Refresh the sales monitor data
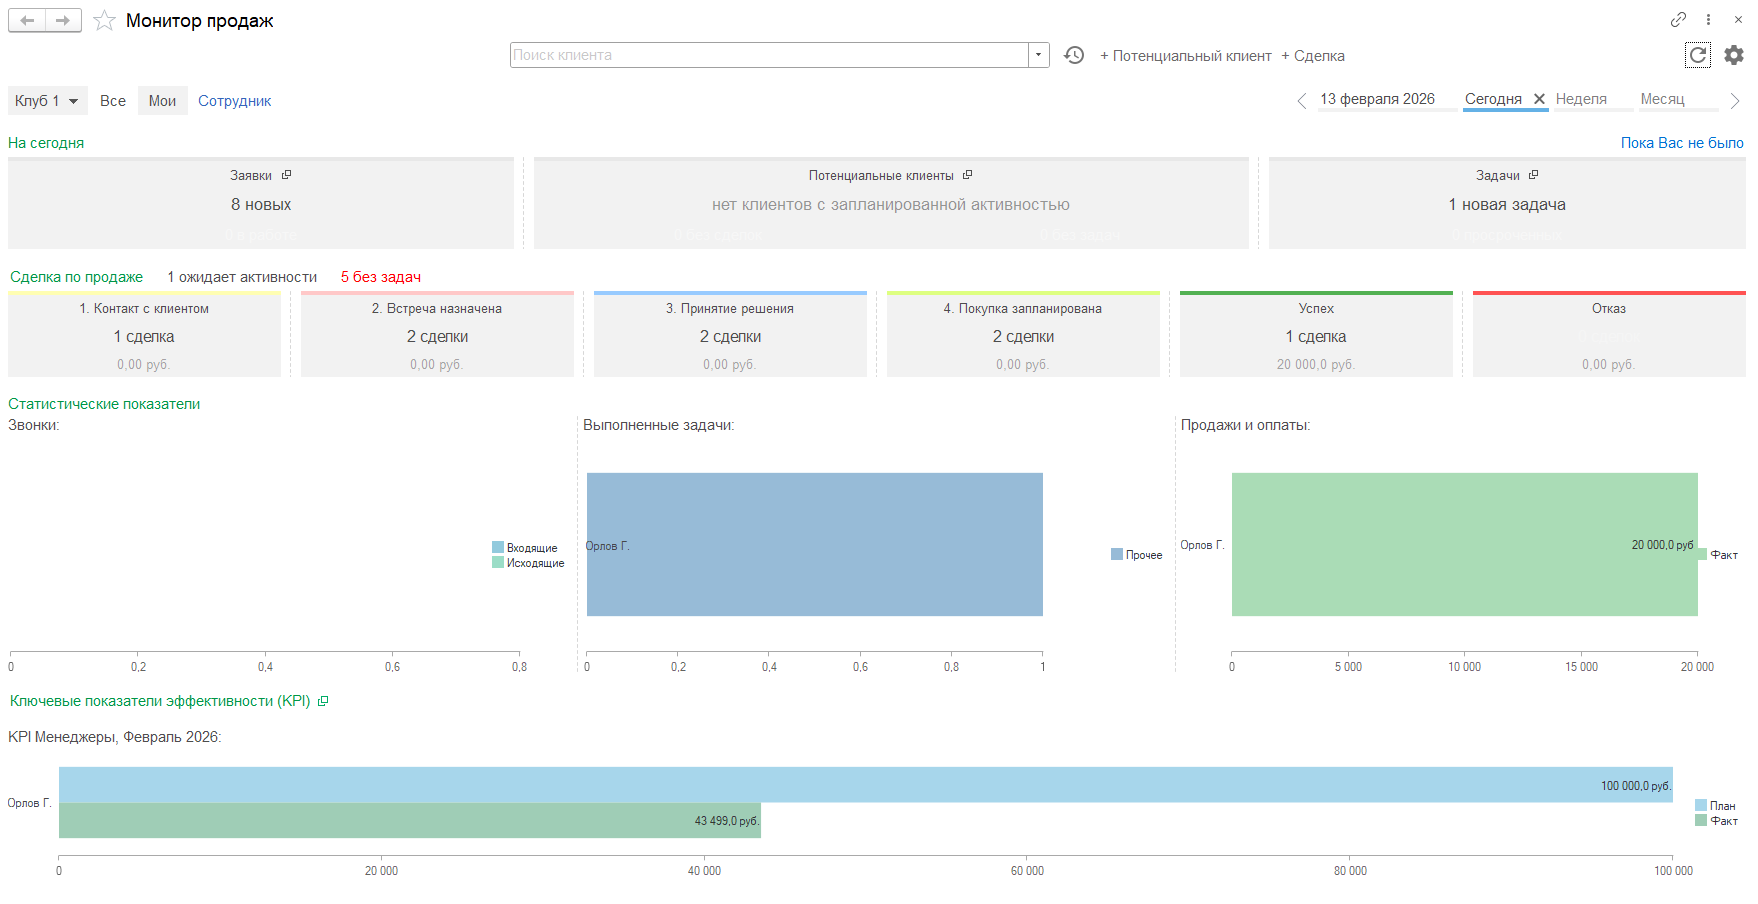 pos(1697,55)
